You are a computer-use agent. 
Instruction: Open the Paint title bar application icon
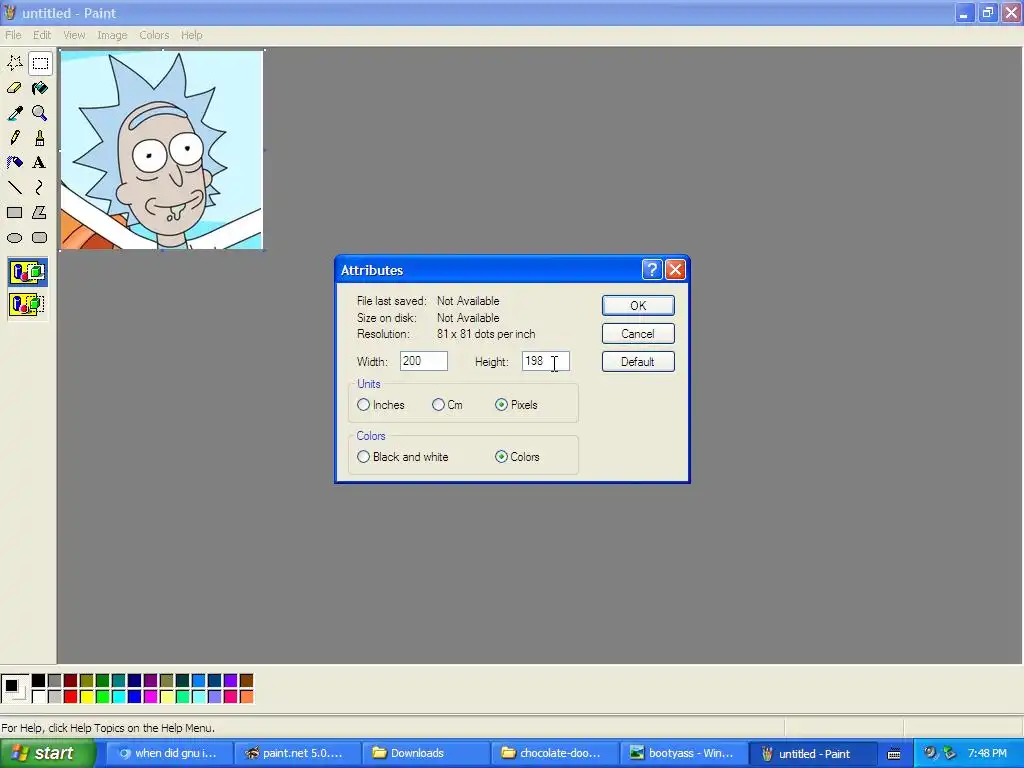tap(10, 12)
